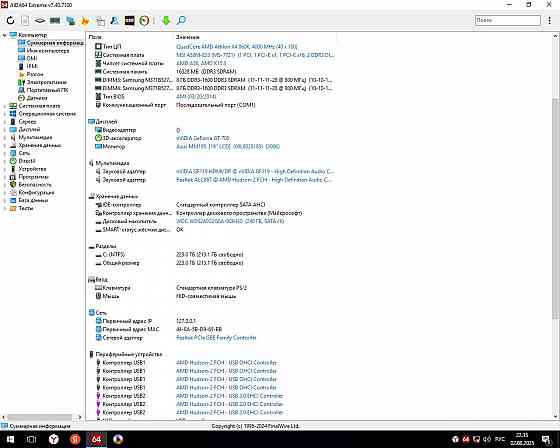Collapse the Компьютер tree node
560x448 pixels.
pos(5,35)
